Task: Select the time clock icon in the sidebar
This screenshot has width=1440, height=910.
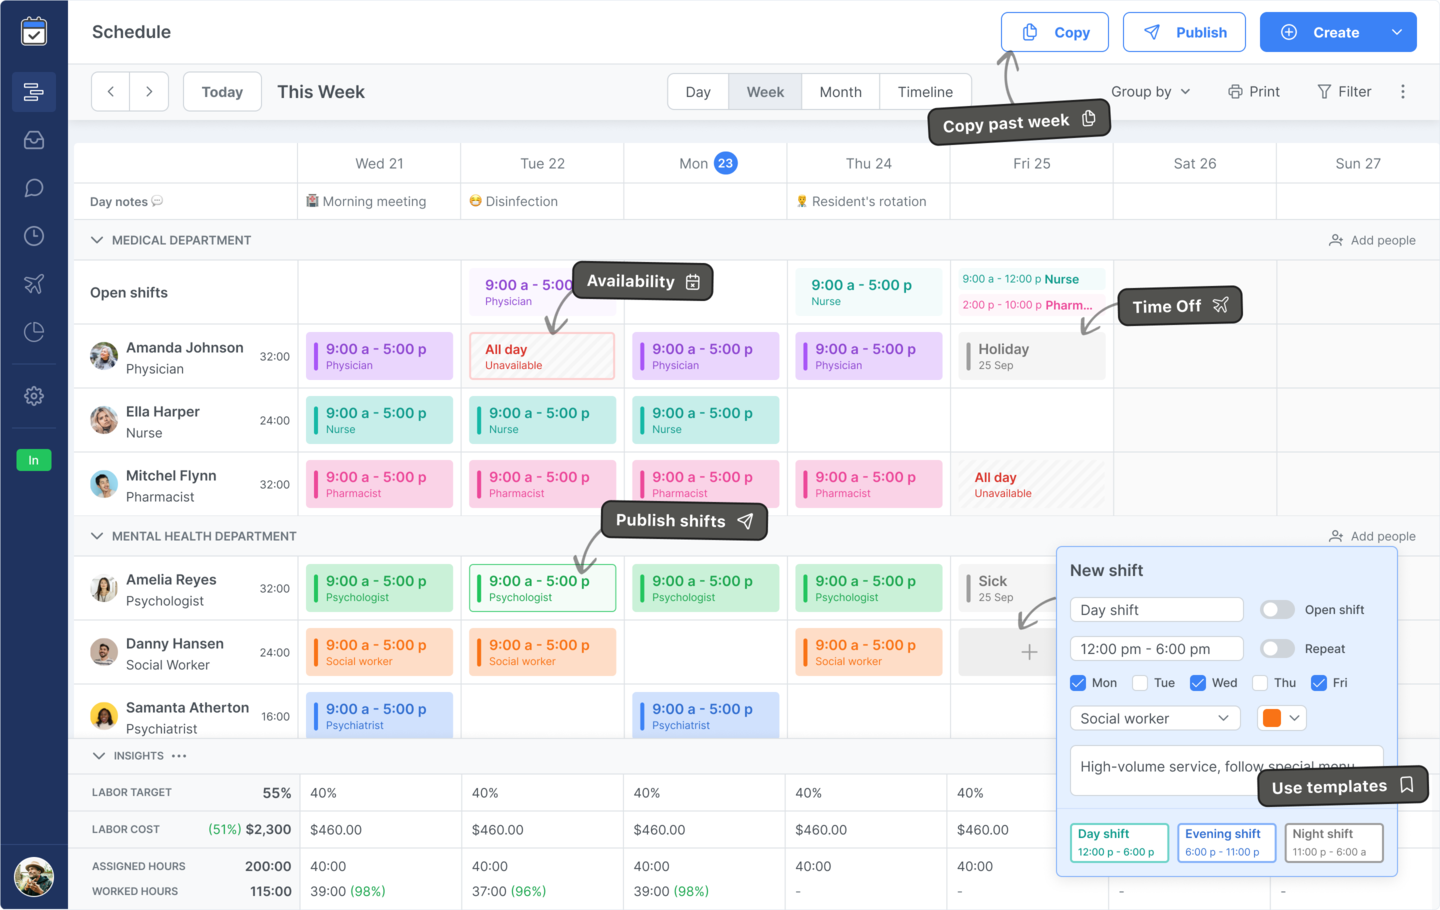Action: pyautogui.click(x=33, y=235)
